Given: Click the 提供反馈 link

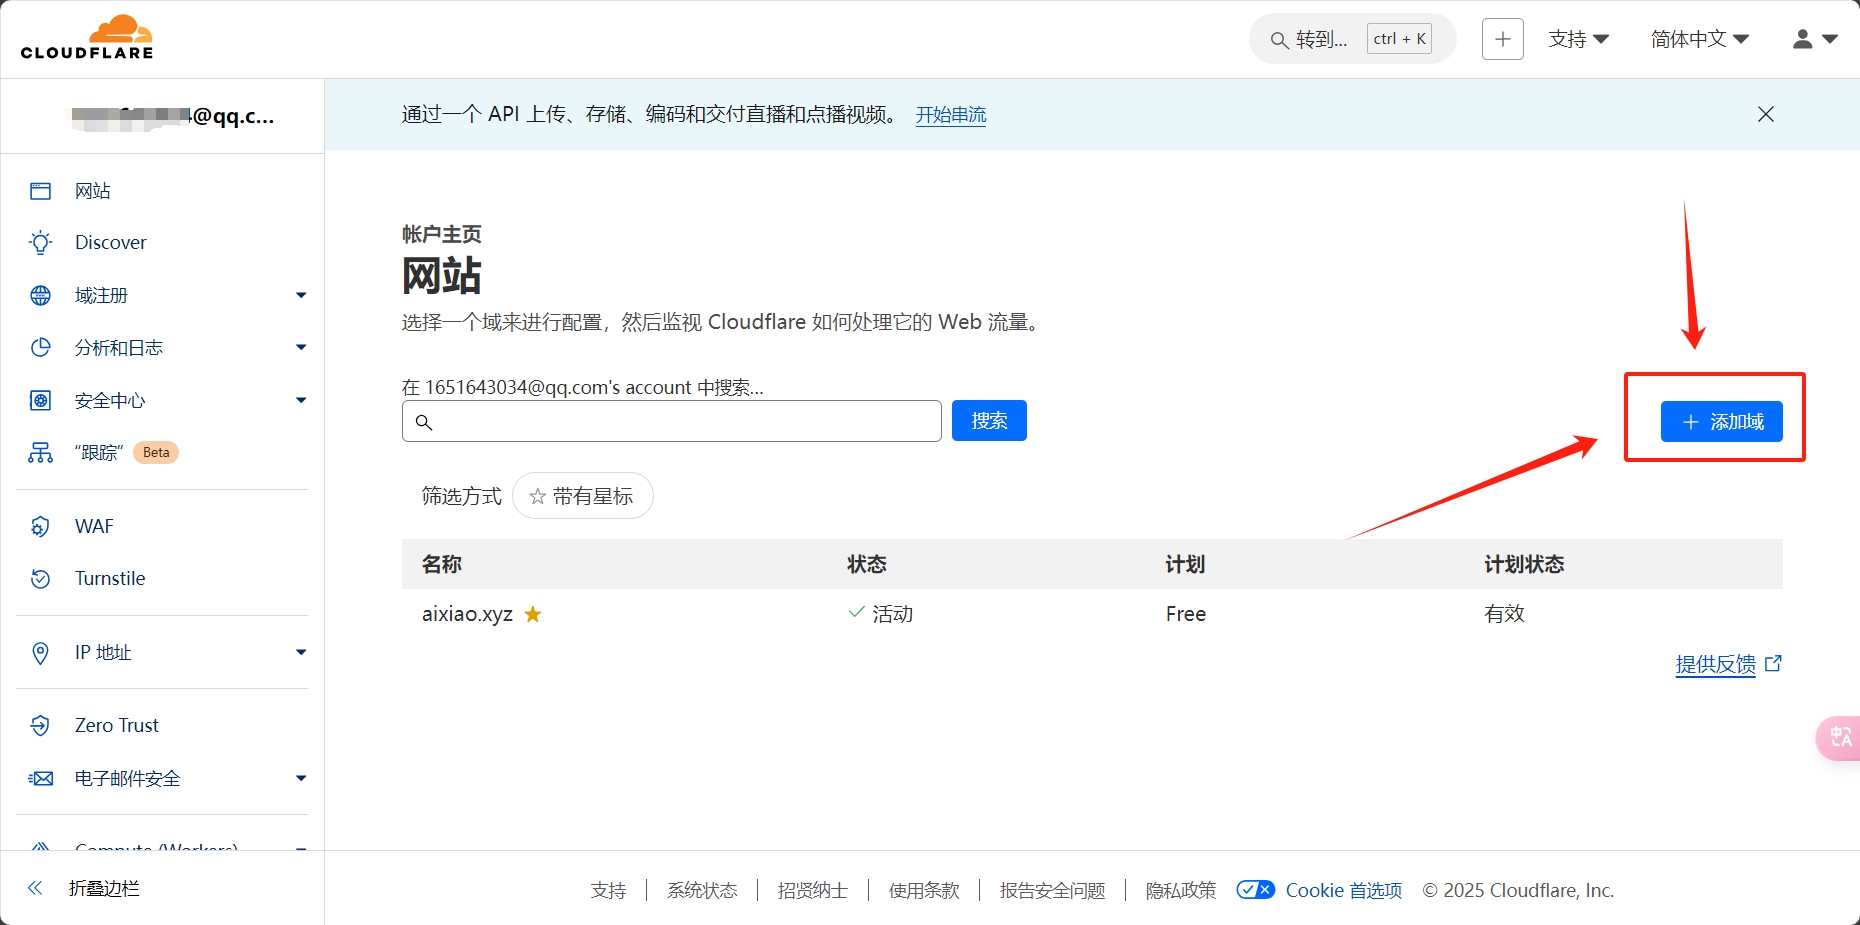Looking at the screenshot, I should (x=1715, y=664).
